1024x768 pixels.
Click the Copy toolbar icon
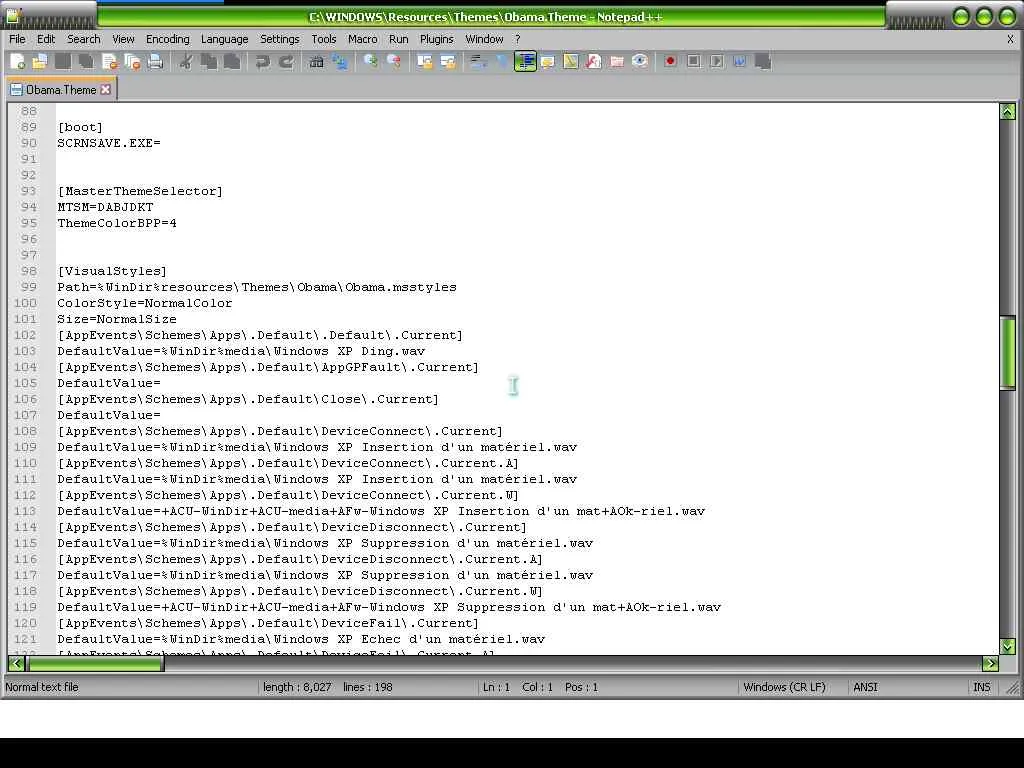(x=209, y=61)
